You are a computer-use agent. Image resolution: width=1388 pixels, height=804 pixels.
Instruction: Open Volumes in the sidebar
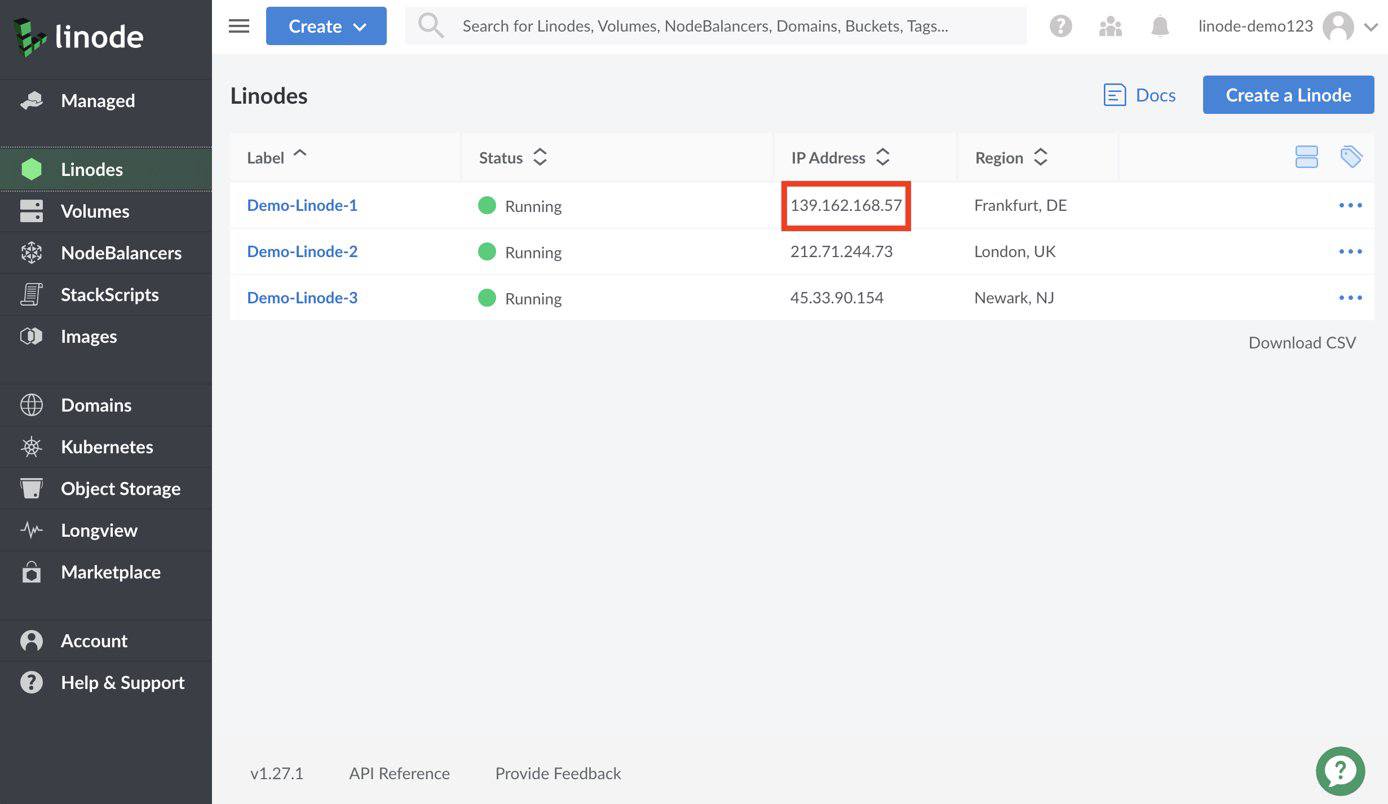[95, 211]
